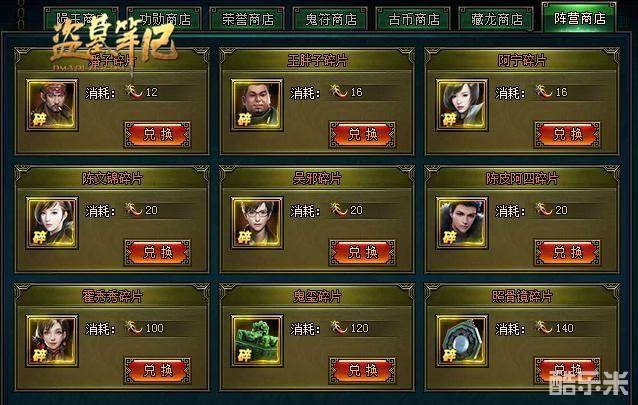
Task: Exchange for 王胖子碎片 with 兑换 button
Action: coord(363,134)
